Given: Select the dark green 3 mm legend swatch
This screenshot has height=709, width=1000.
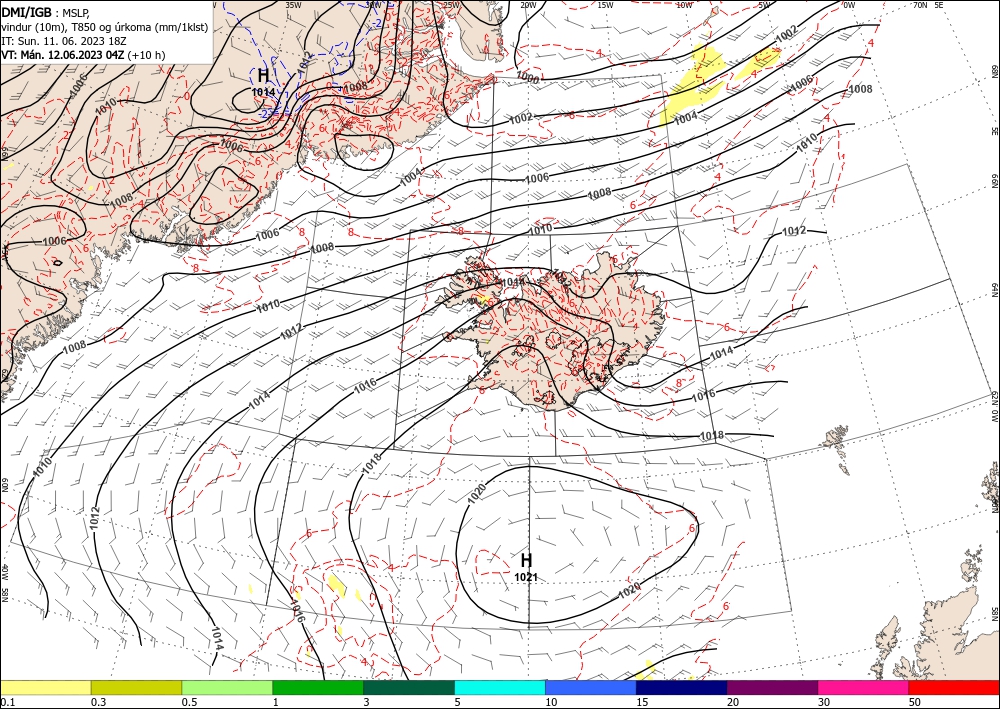Looking at the screenshot, I should point(409,688).
